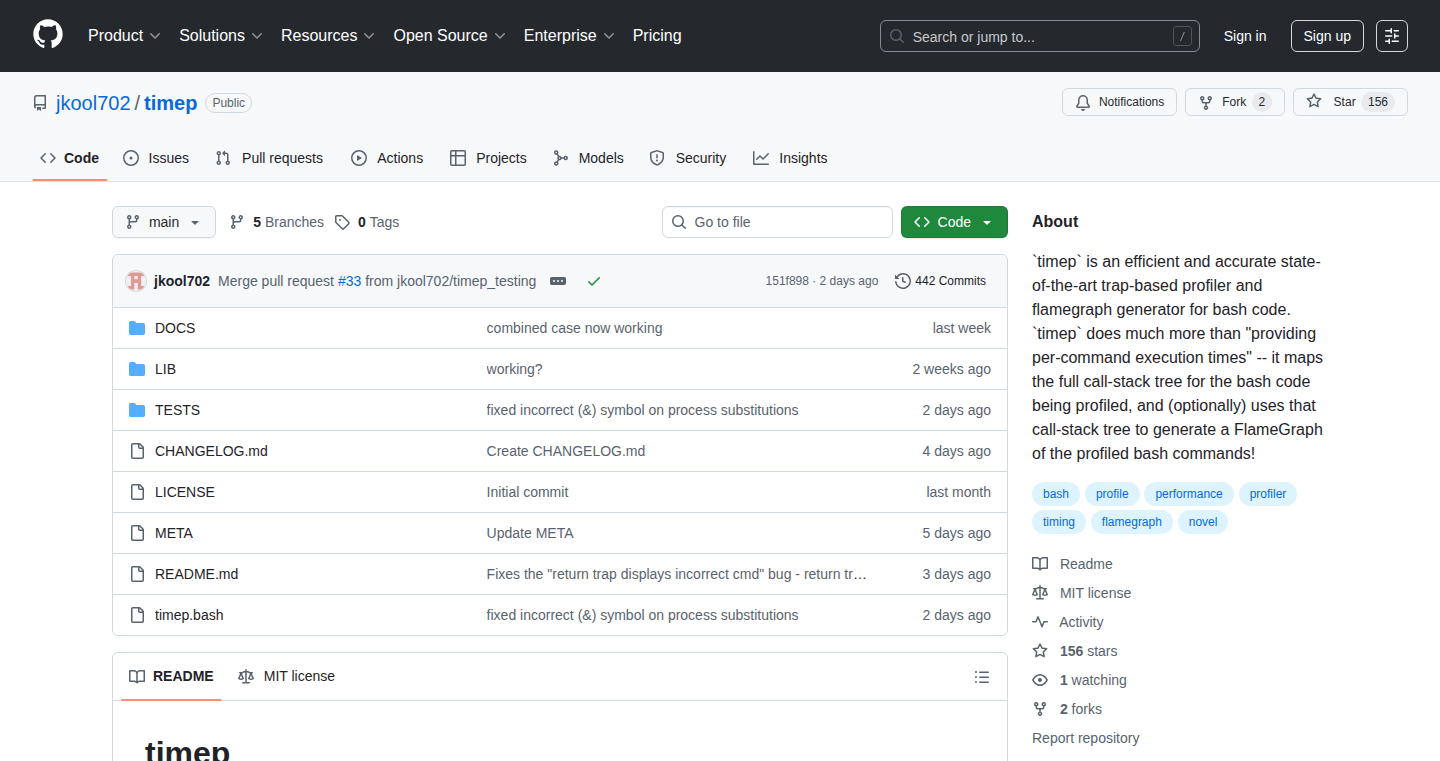This screenshot has height=761, width=1440.
Task: Open the green Code dropdown button
Action: (x=954, y=222)
